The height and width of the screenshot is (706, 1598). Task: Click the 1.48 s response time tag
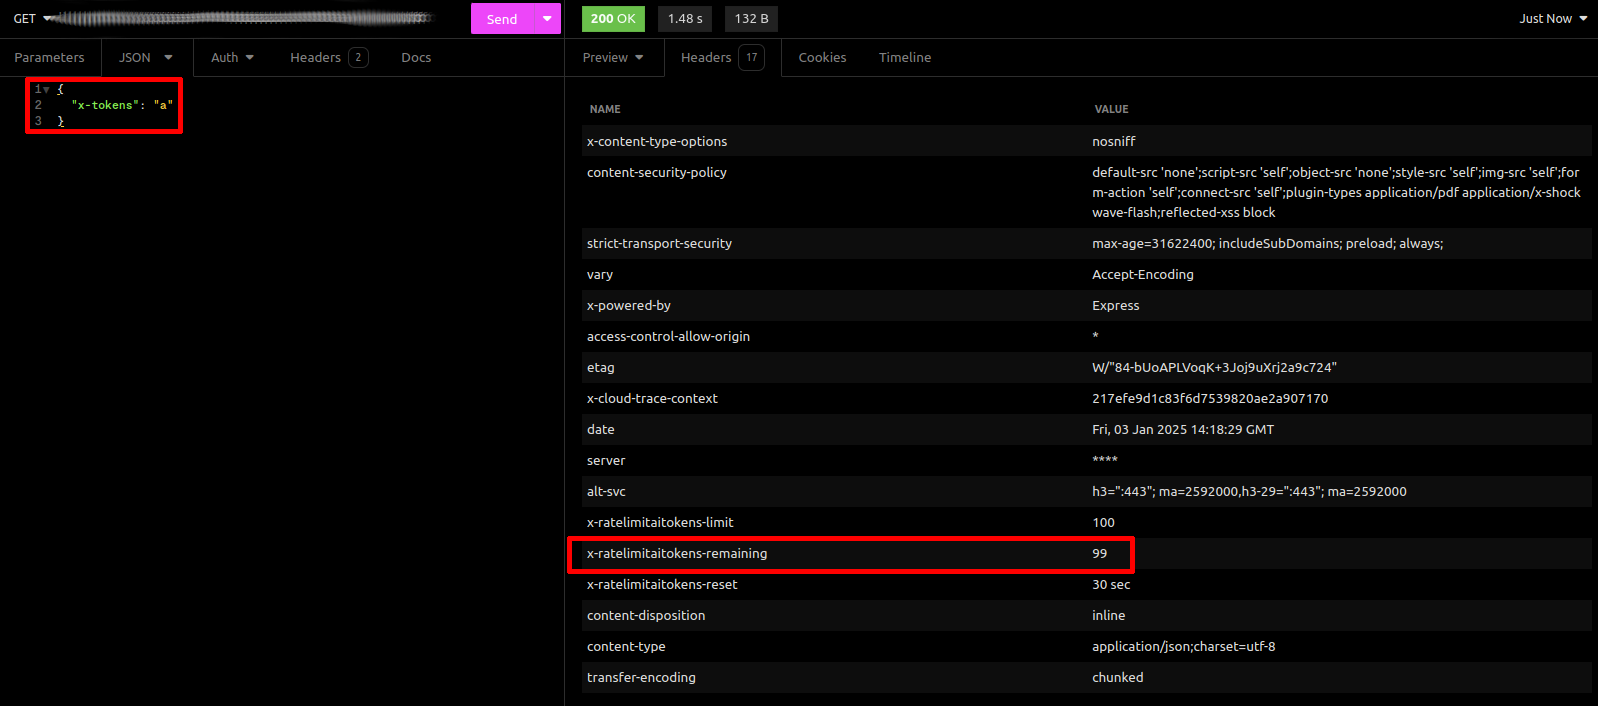click(685, 19)
